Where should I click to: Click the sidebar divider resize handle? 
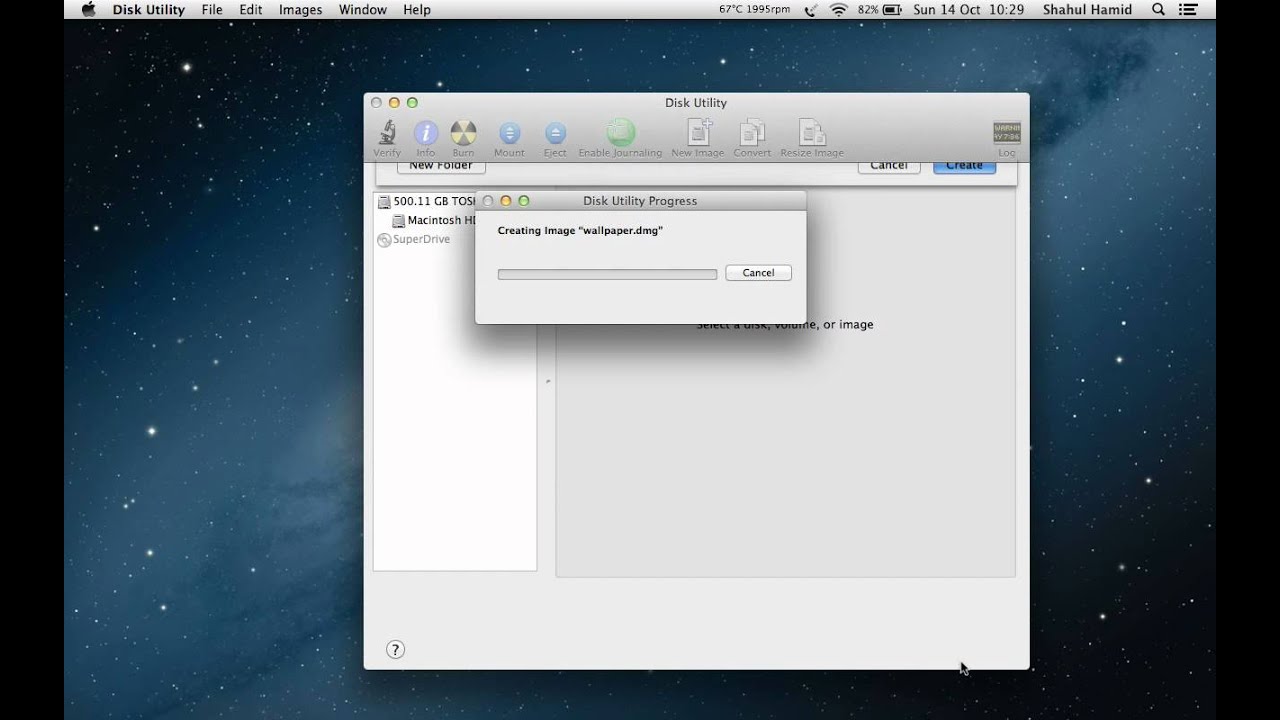(547, 381)
